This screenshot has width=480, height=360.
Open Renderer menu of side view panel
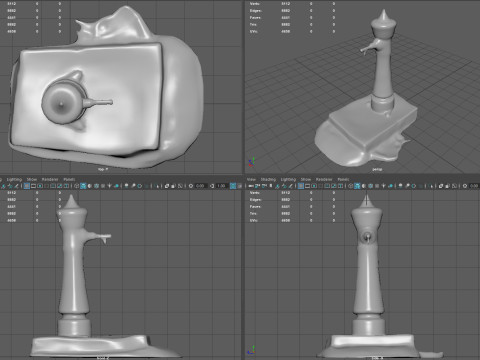[x=50, y=179]
